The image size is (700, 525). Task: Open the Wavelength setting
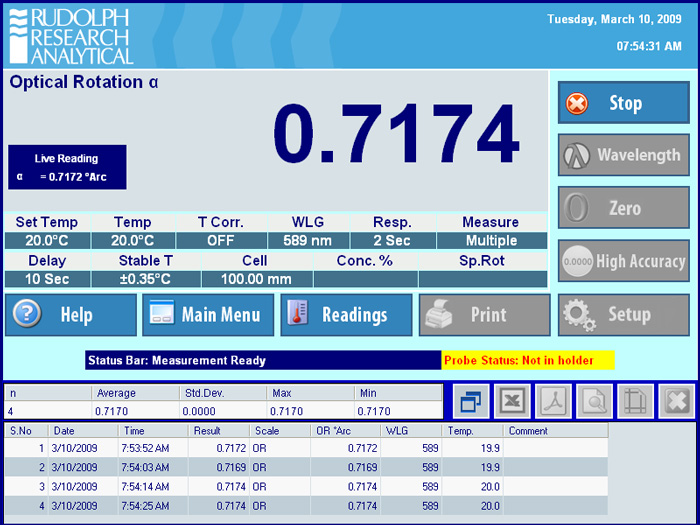[x=624, y=155]
